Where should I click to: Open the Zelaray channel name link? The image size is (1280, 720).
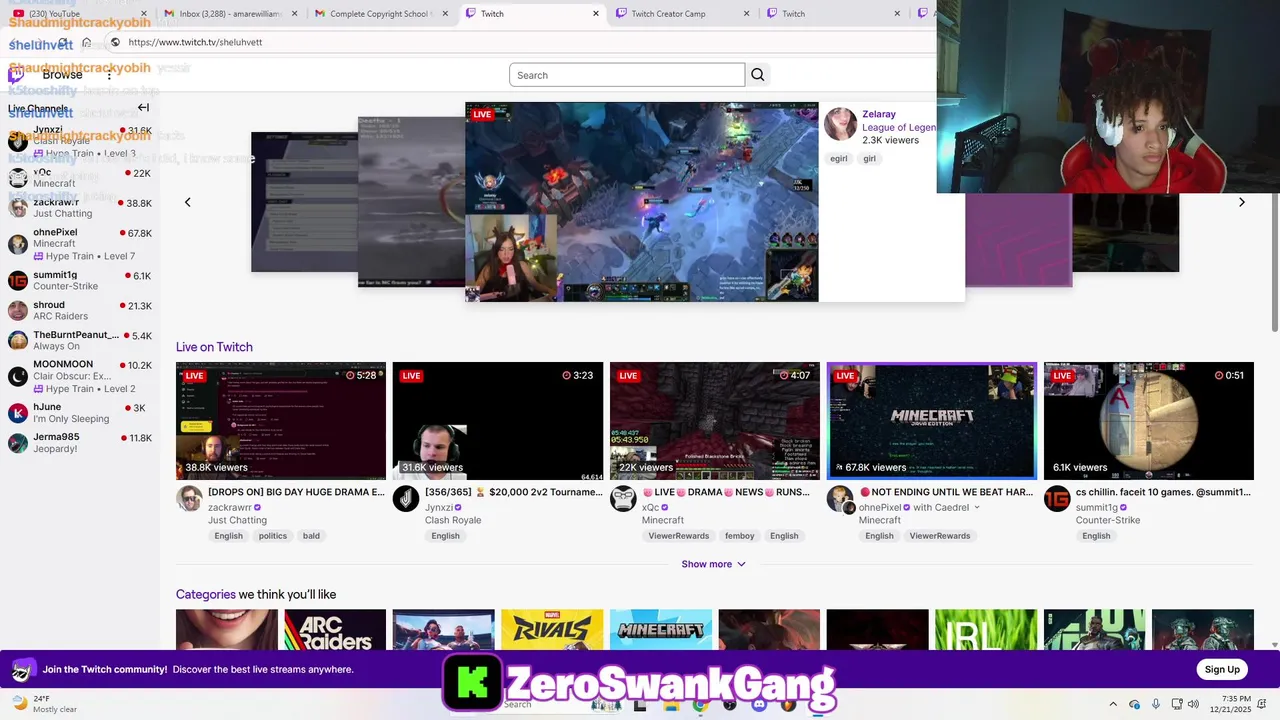pos(879,114)
